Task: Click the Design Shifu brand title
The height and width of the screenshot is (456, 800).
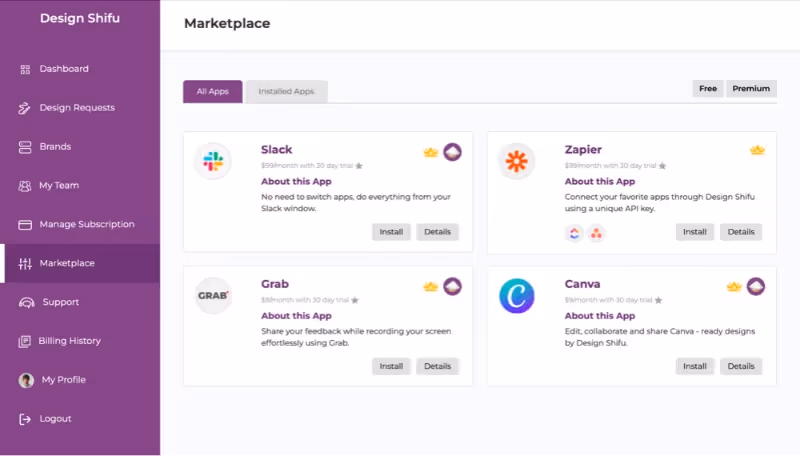Action: point(80,18)
